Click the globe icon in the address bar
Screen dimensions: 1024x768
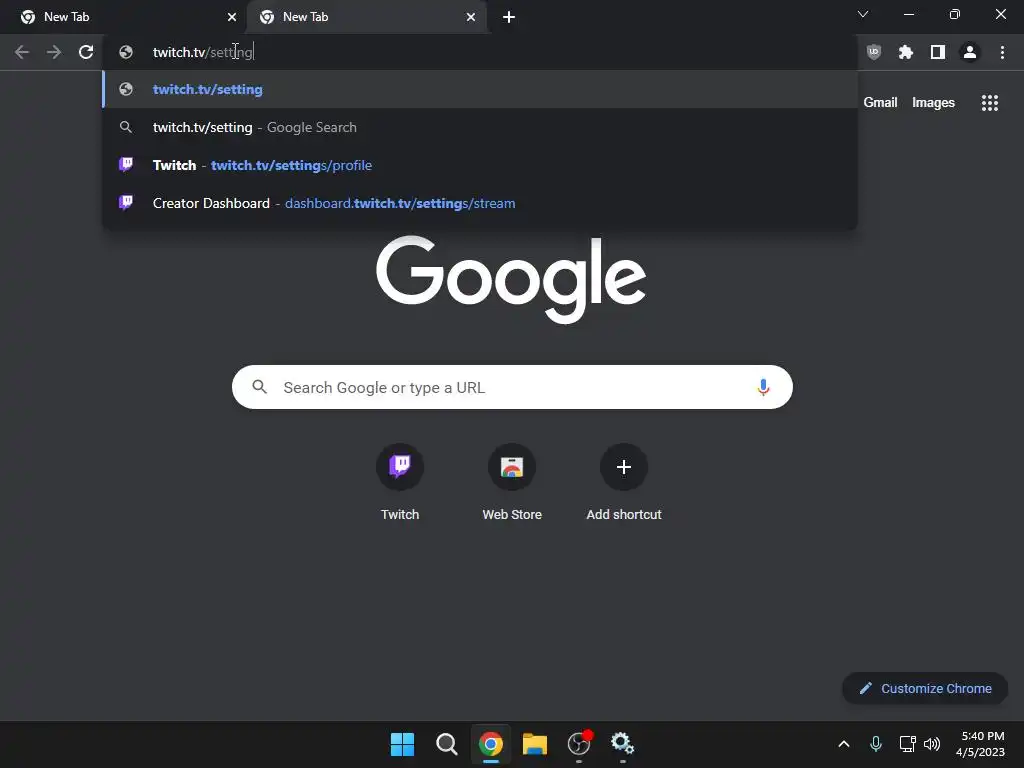126,52
